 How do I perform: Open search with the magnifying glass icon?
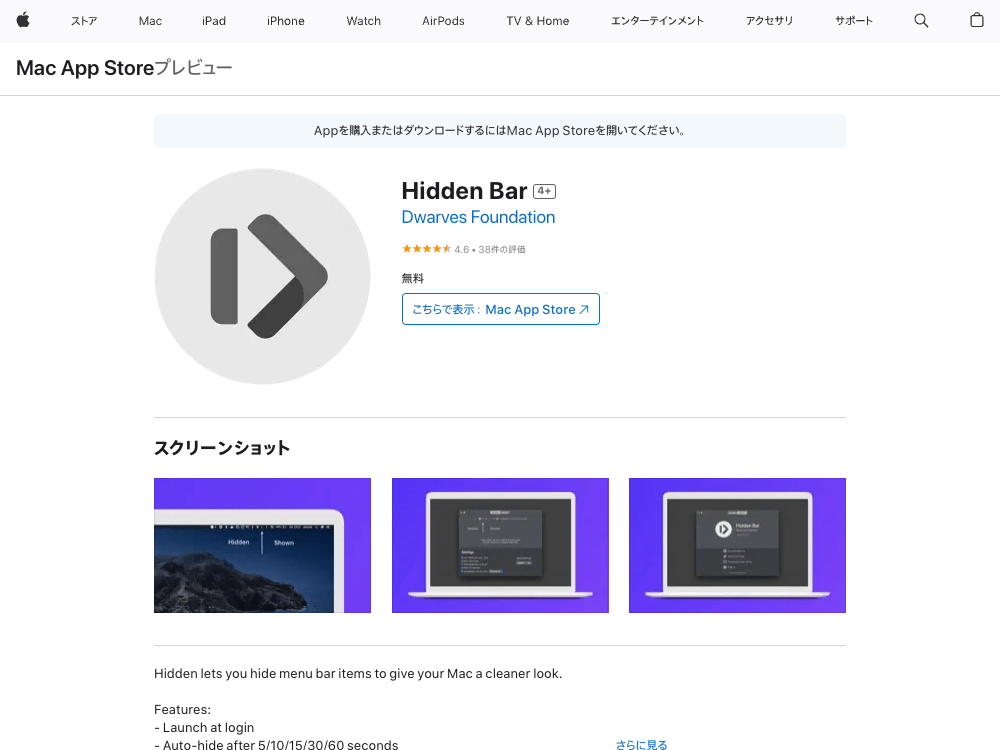pos(920,20)
